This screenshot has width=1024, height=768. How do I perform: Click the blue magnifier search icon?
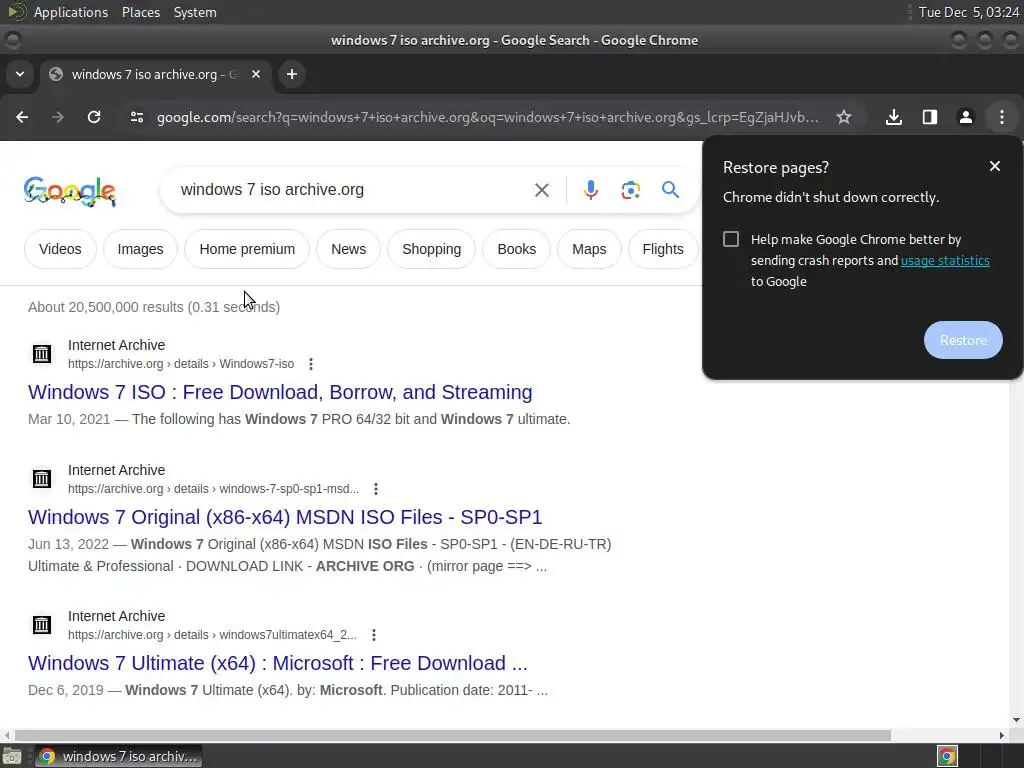(x=671, y=190)
